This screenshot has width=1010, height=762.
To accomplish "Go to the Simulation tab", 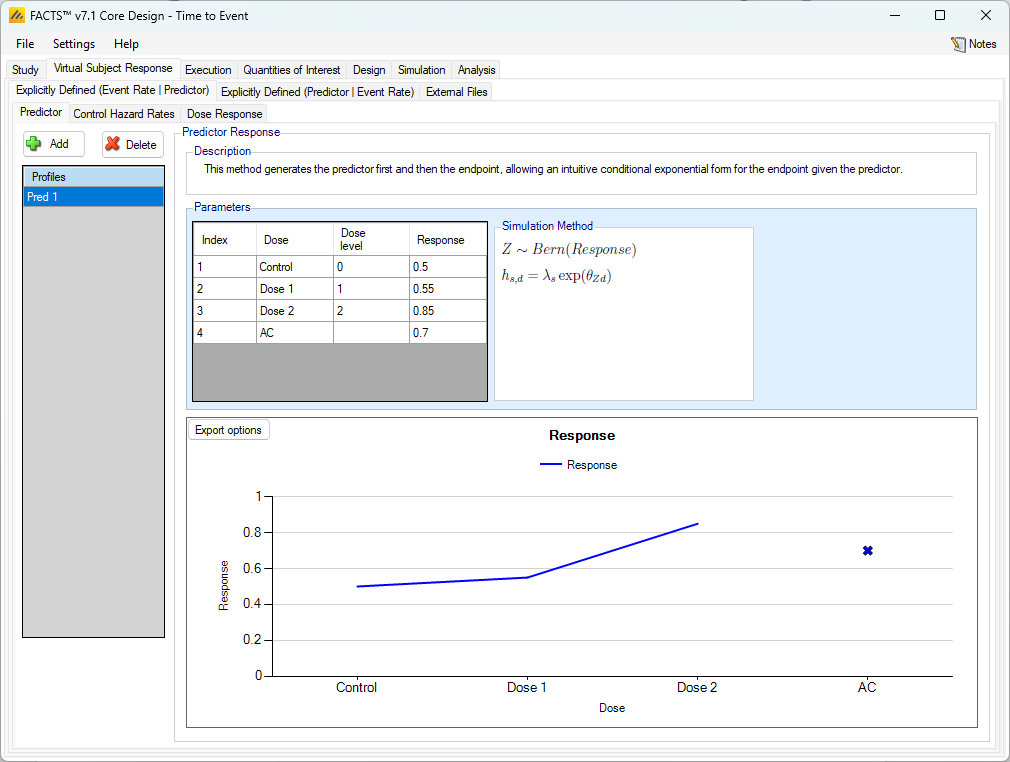I will pos(421,70).
